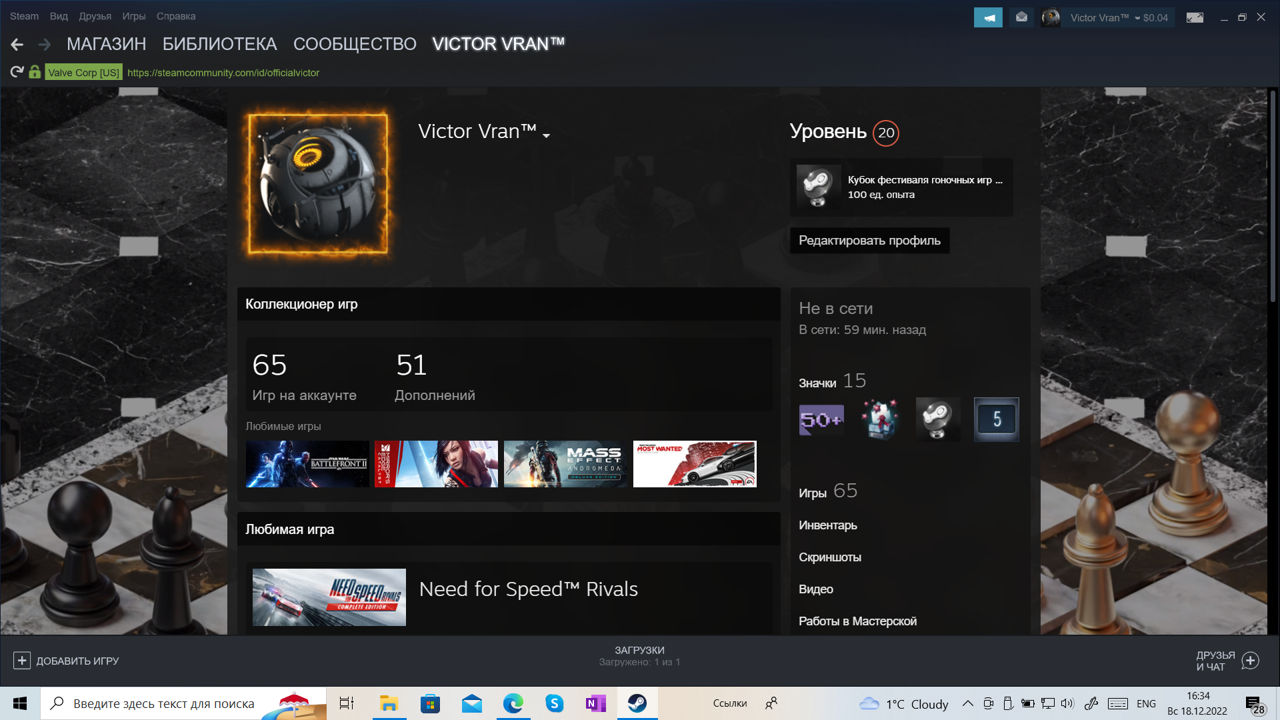
Task: Launch File Explorer from taskbar
Action: click(388, 703)
